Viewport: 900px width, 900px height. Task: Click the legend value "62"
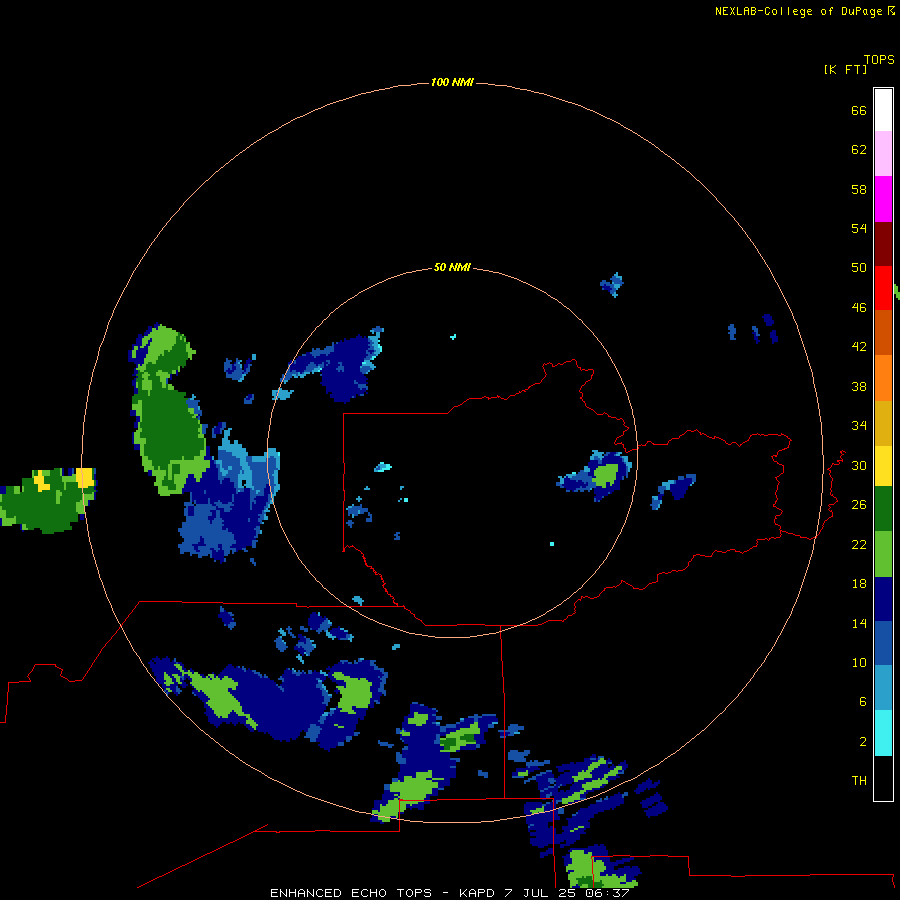point(859,150)
